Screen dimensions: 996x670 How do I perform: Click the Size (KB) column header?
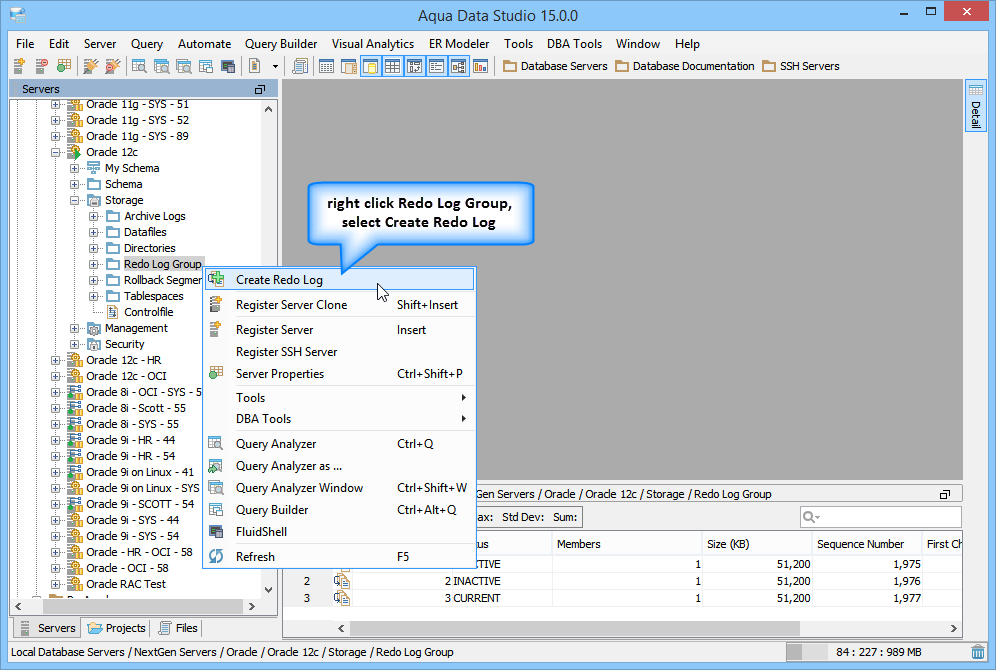point(757,544)
